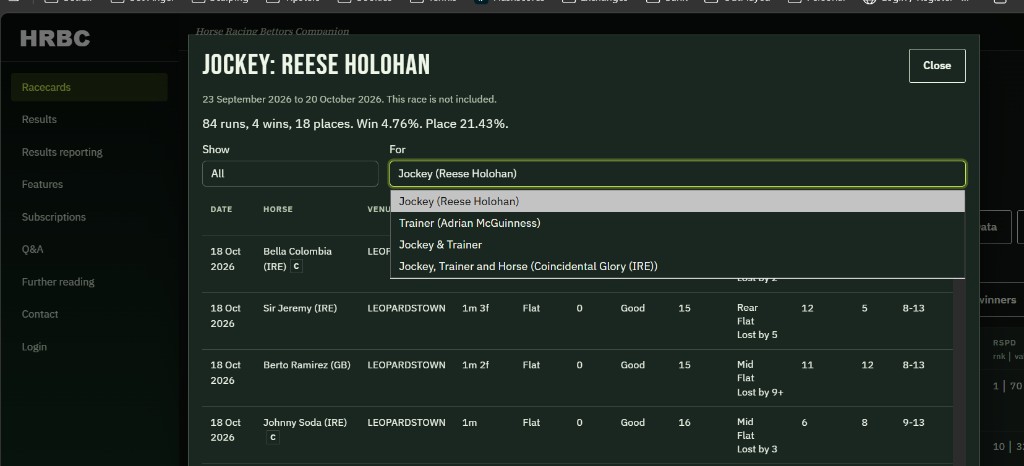Click the HORSE column header
The width and height of the screenshot is (1024, 466).
[278, 209]
